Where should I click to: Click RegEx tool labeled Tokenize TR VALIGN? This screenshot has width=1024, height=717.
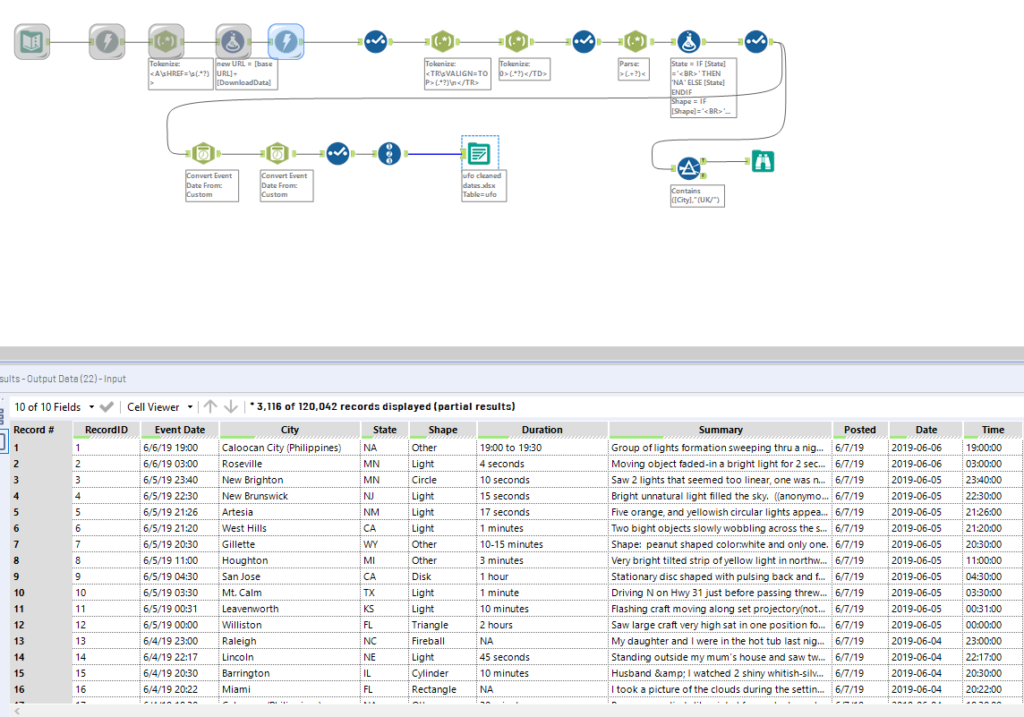(443, 42)
